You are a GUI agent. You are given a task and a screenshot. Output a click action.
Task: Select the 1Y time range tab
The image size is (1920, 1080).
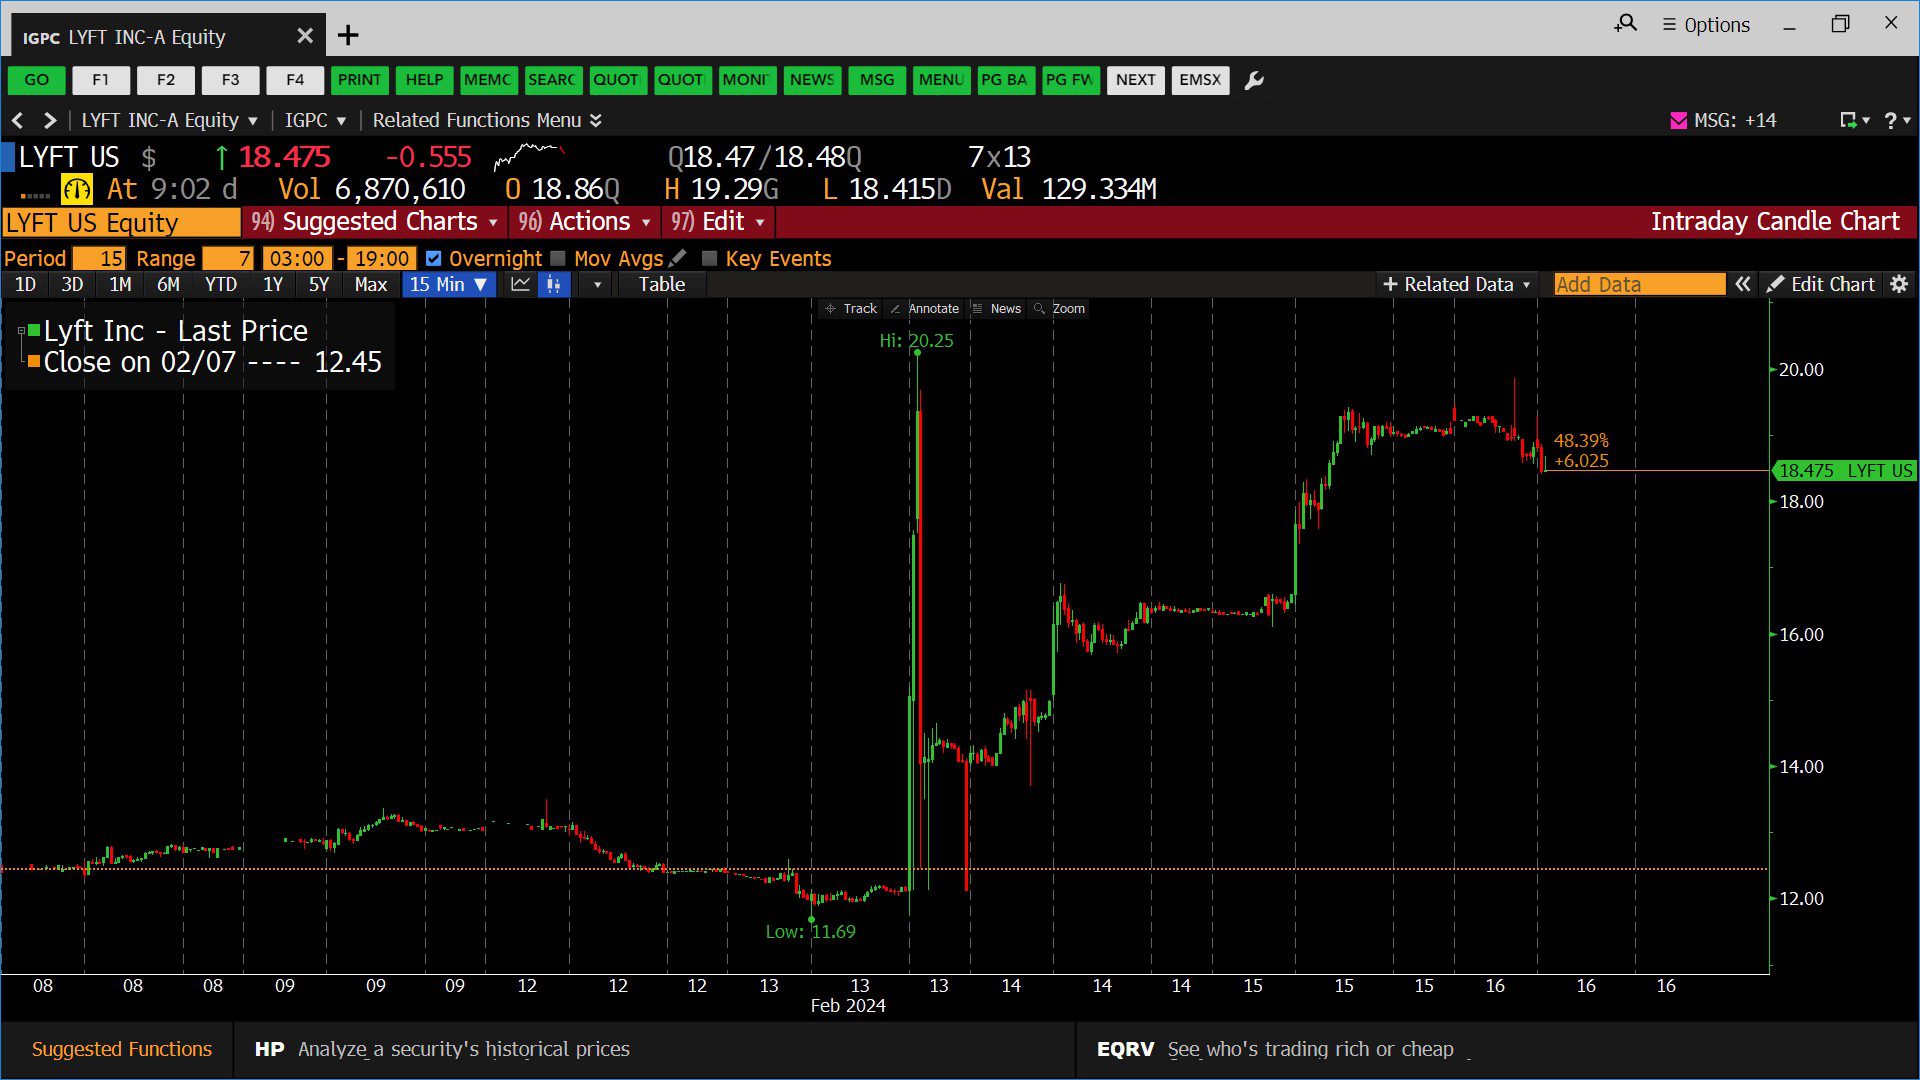pyautogui.click(x=273, y=284)
